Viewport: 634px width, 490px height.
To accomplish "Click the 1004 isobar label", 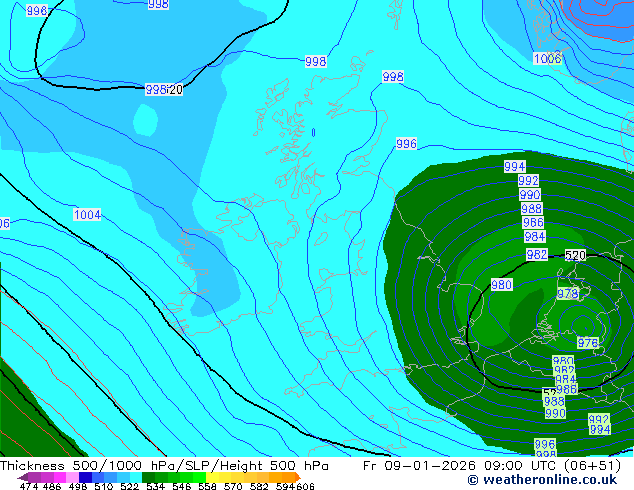I will [87, 215].
